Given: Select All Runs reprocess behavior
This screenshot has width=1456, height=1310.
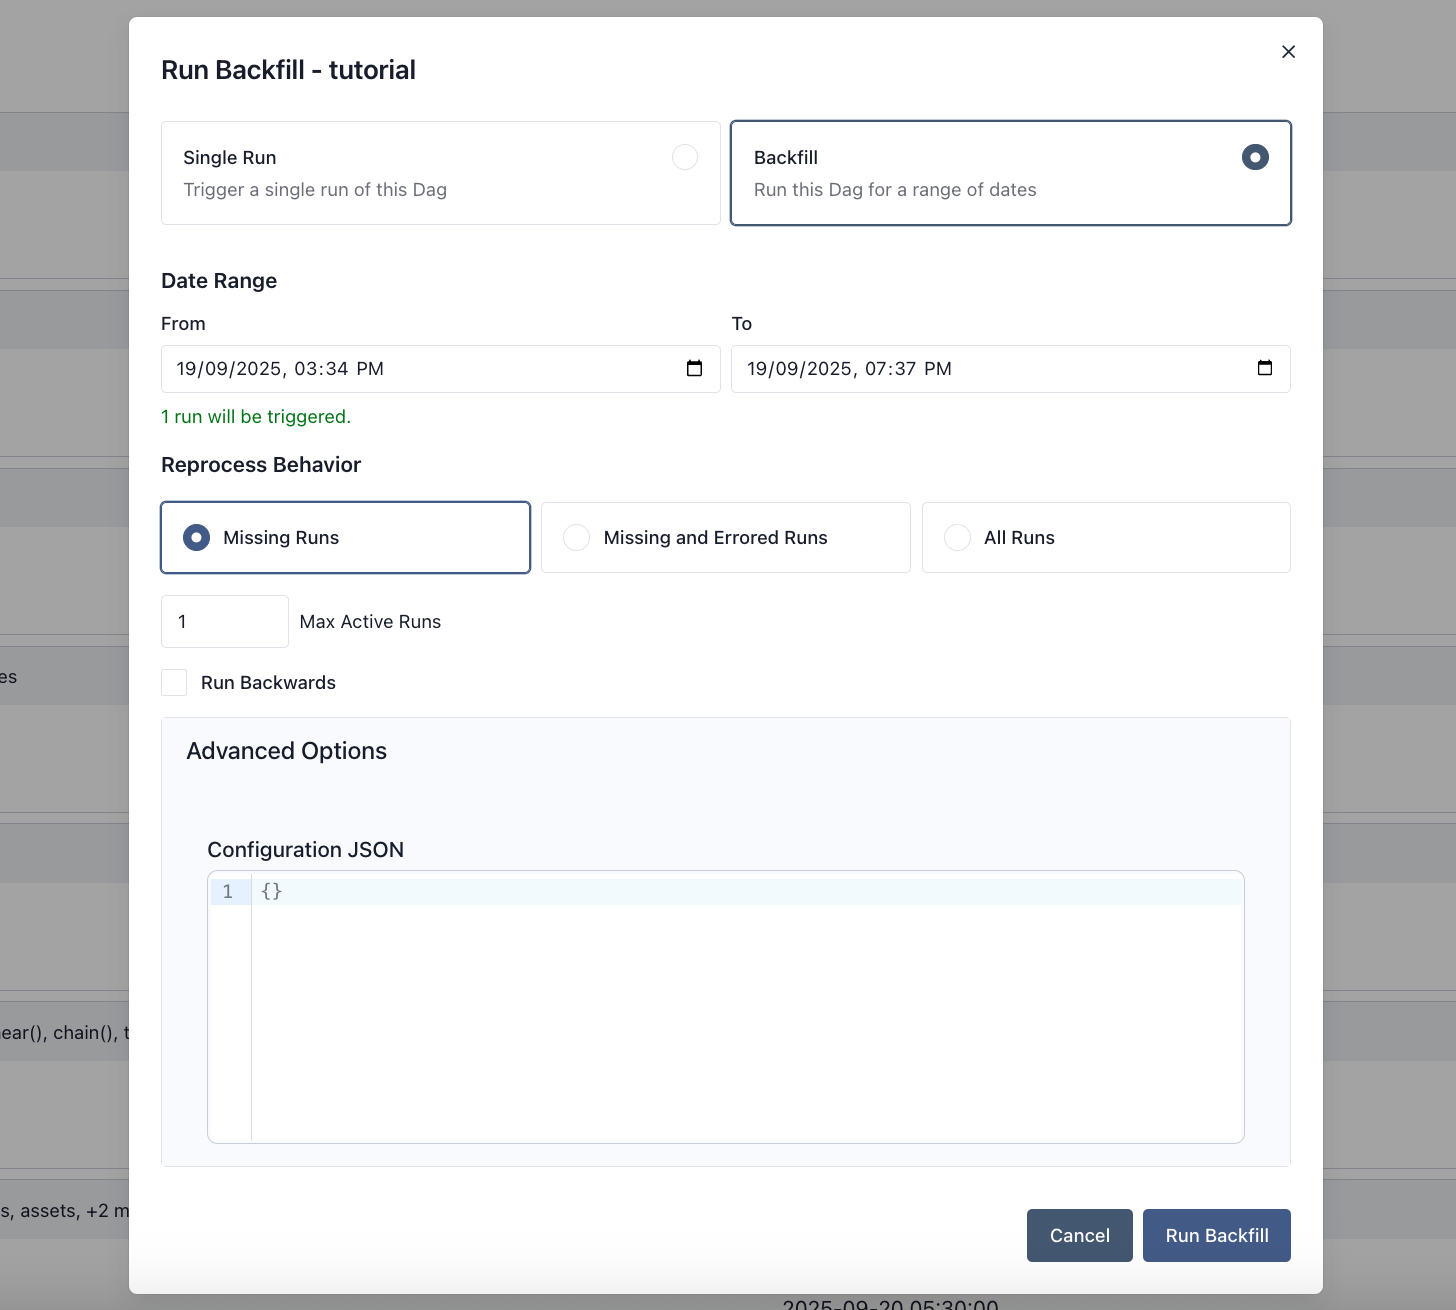Looking at the screenshot, I should coord(957,538).
